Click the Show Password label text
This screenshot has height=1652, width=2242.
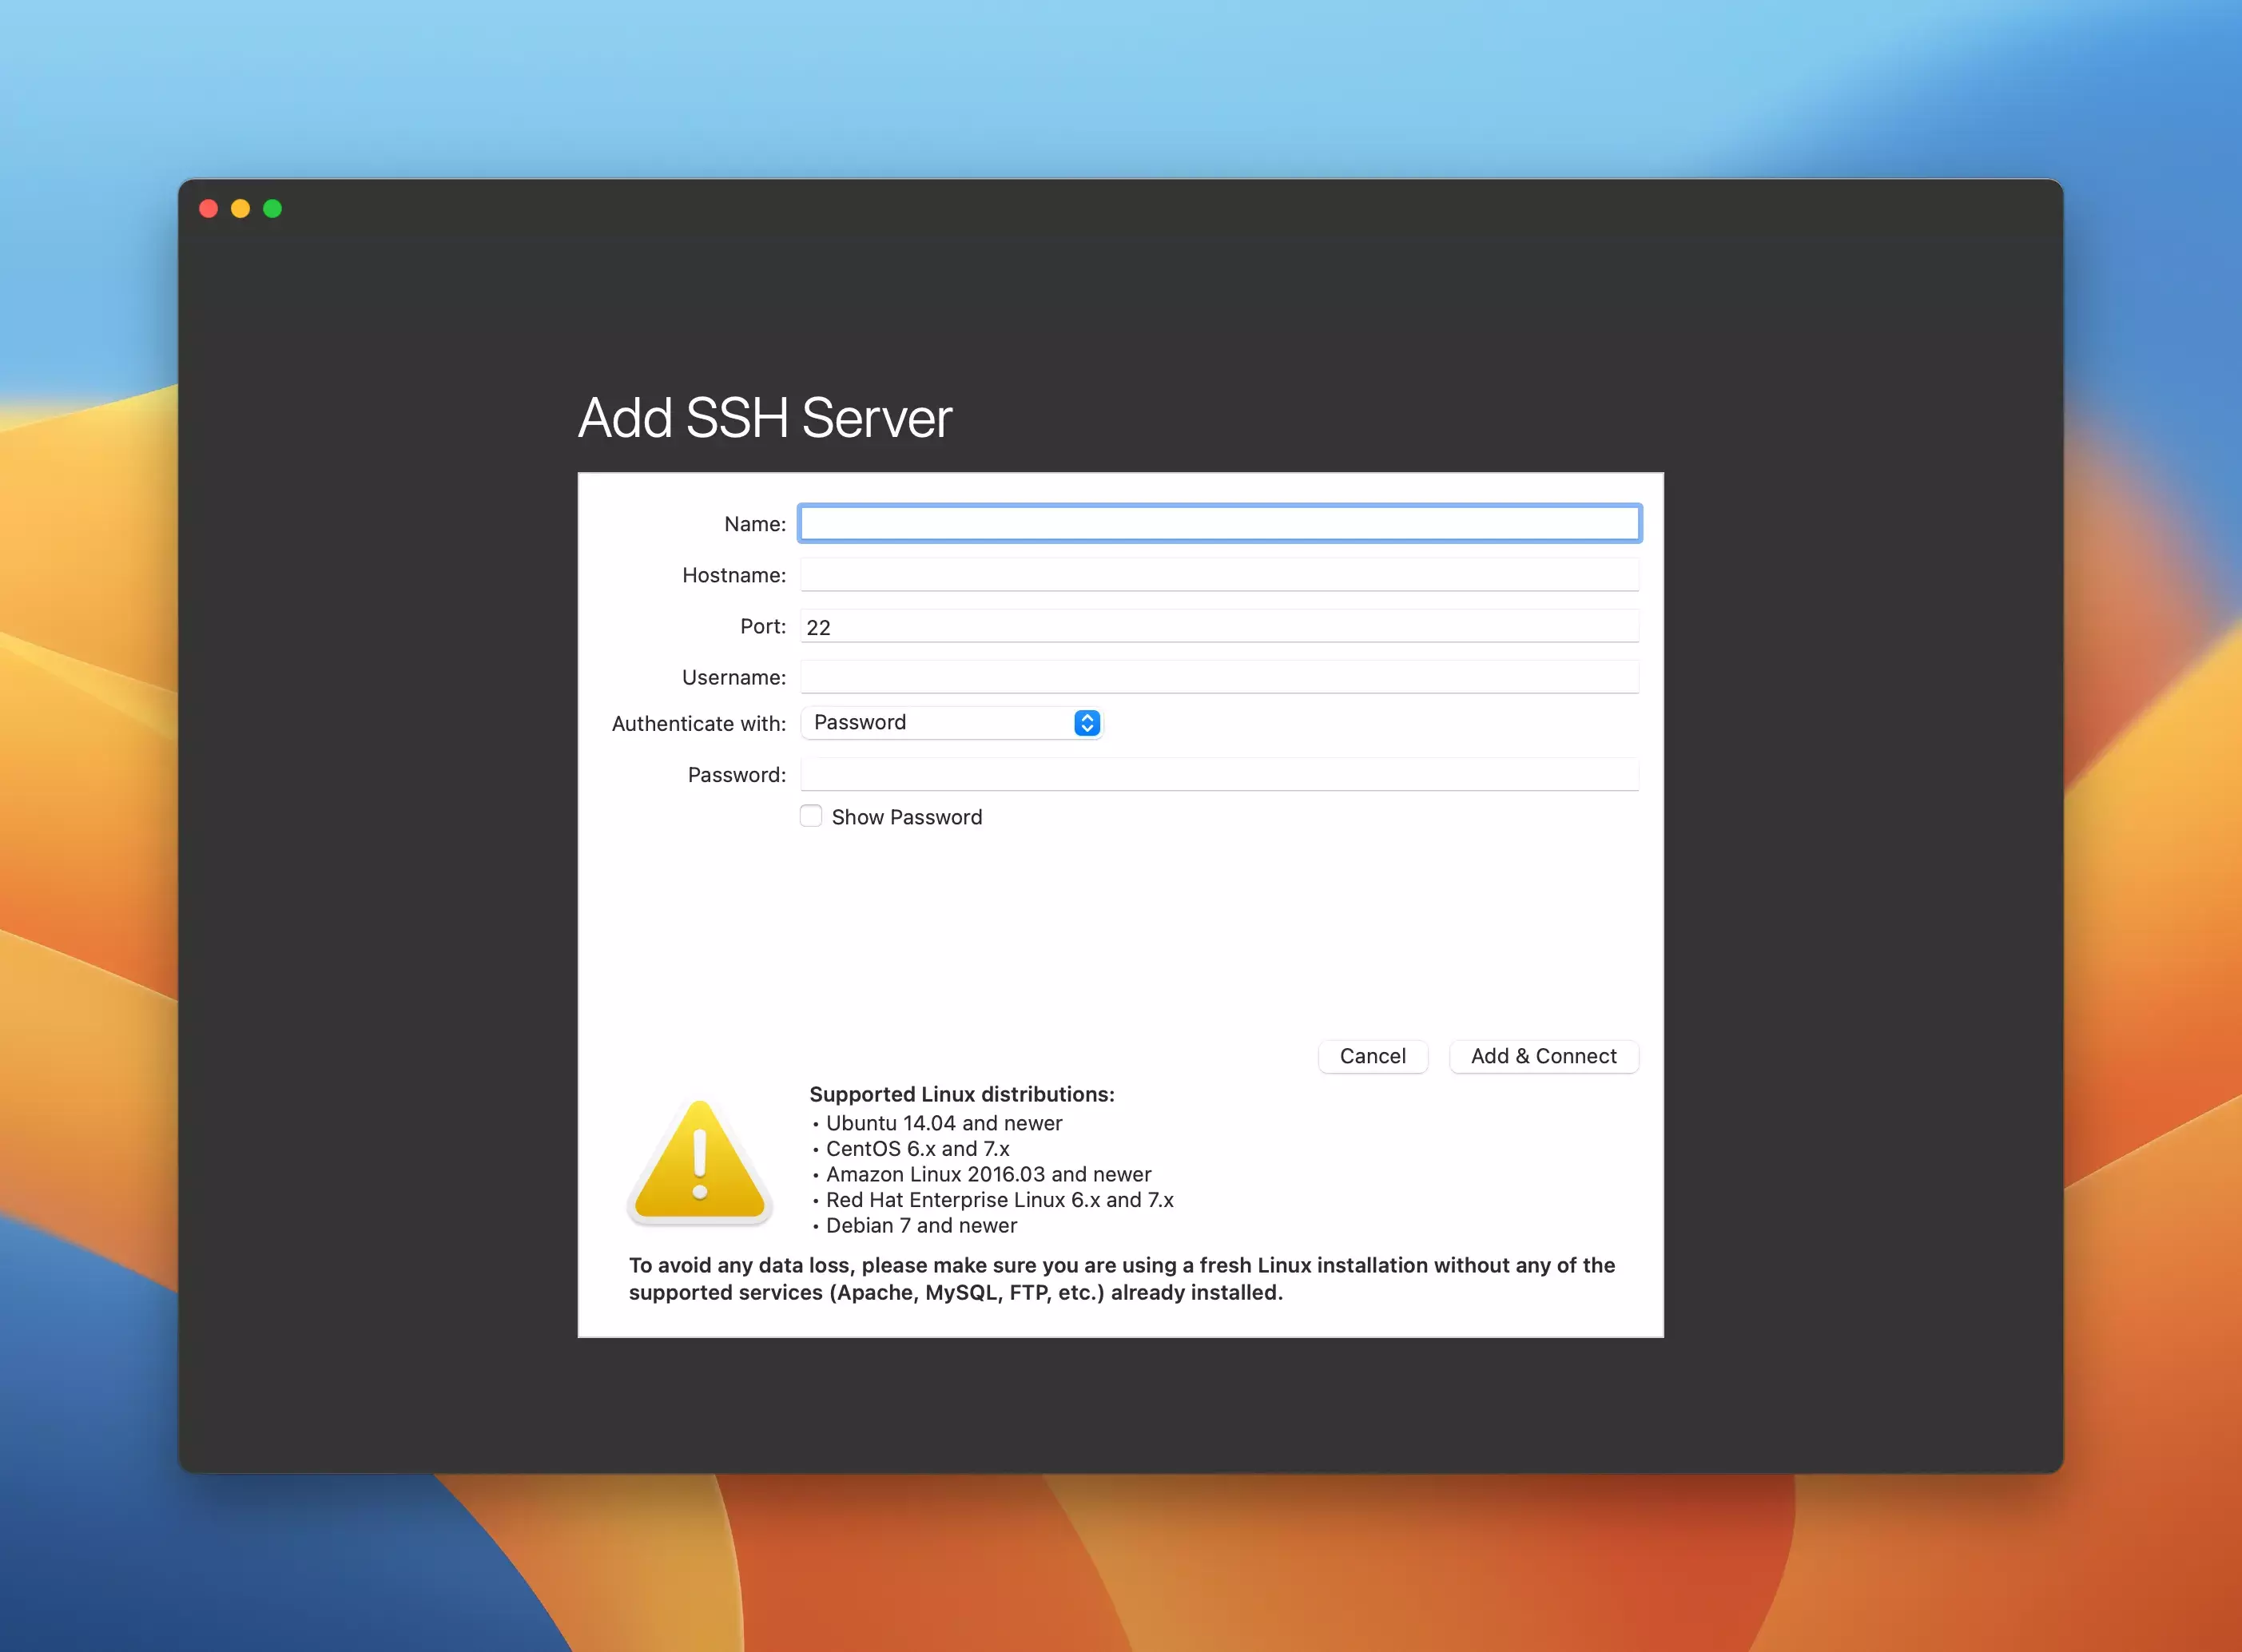(906, 817)
